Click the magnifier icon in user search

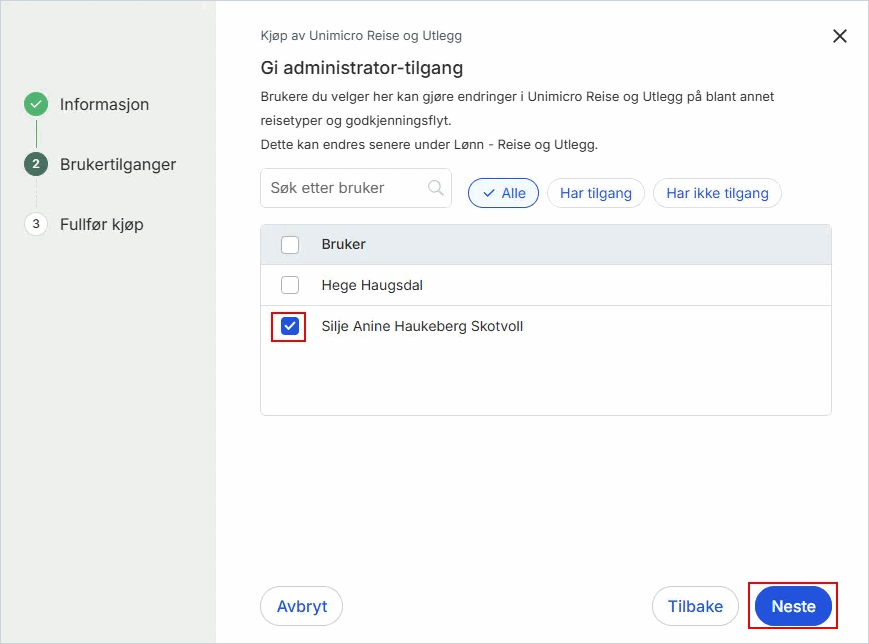click(x=436, y=188)
